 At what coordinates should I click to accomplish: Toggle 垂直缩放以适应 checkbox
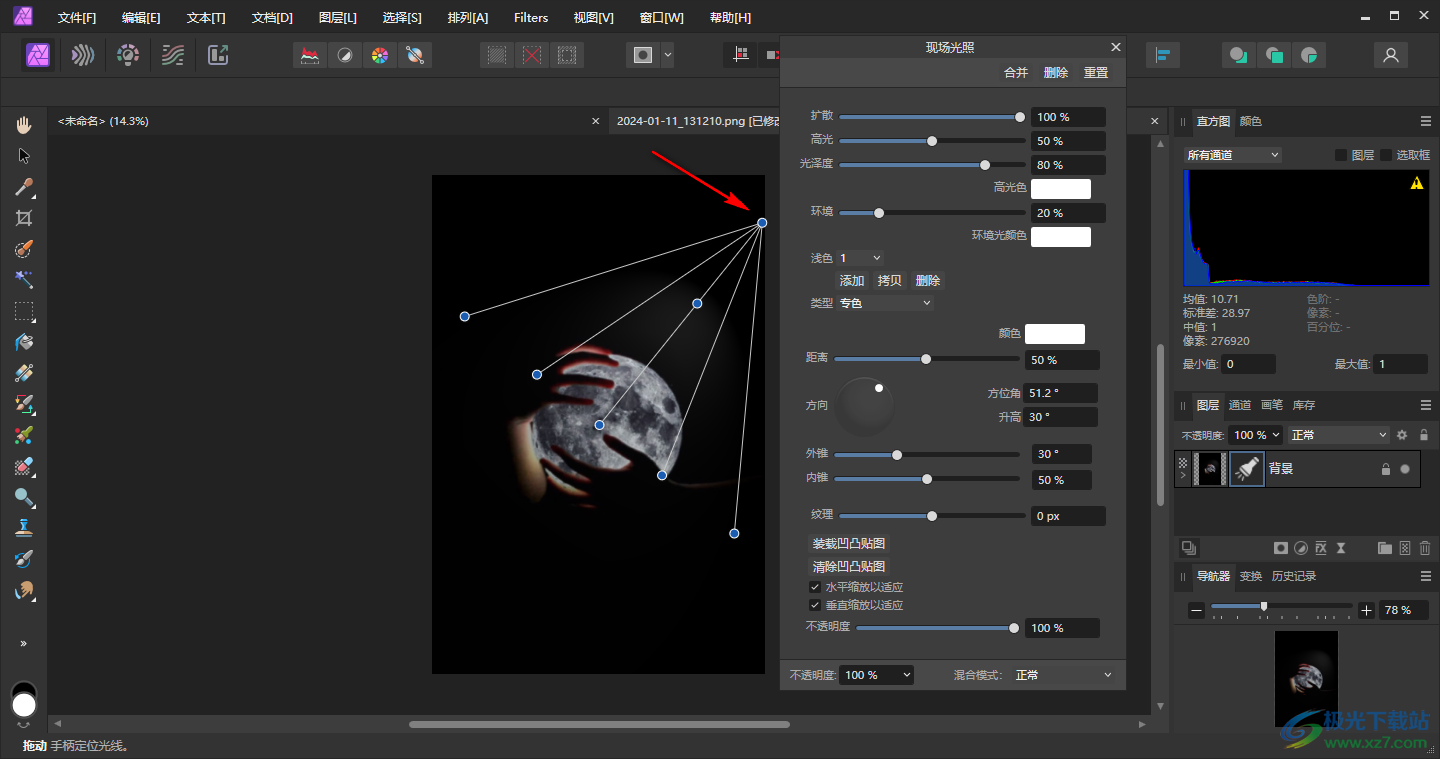coord(815,605)
